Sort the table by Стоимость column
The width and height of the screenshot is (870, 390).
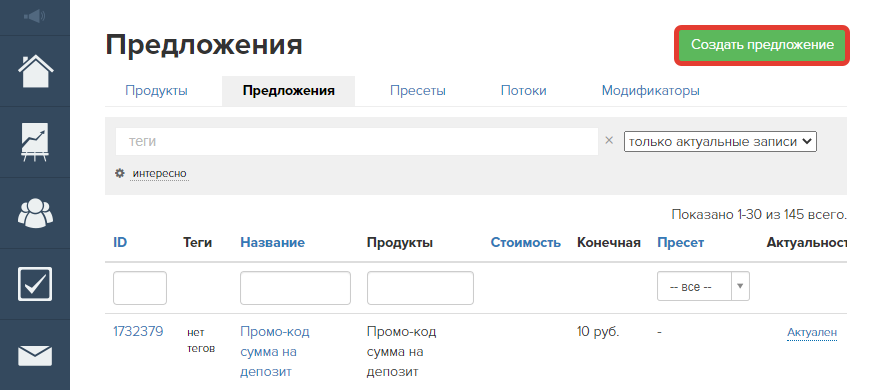525,242
